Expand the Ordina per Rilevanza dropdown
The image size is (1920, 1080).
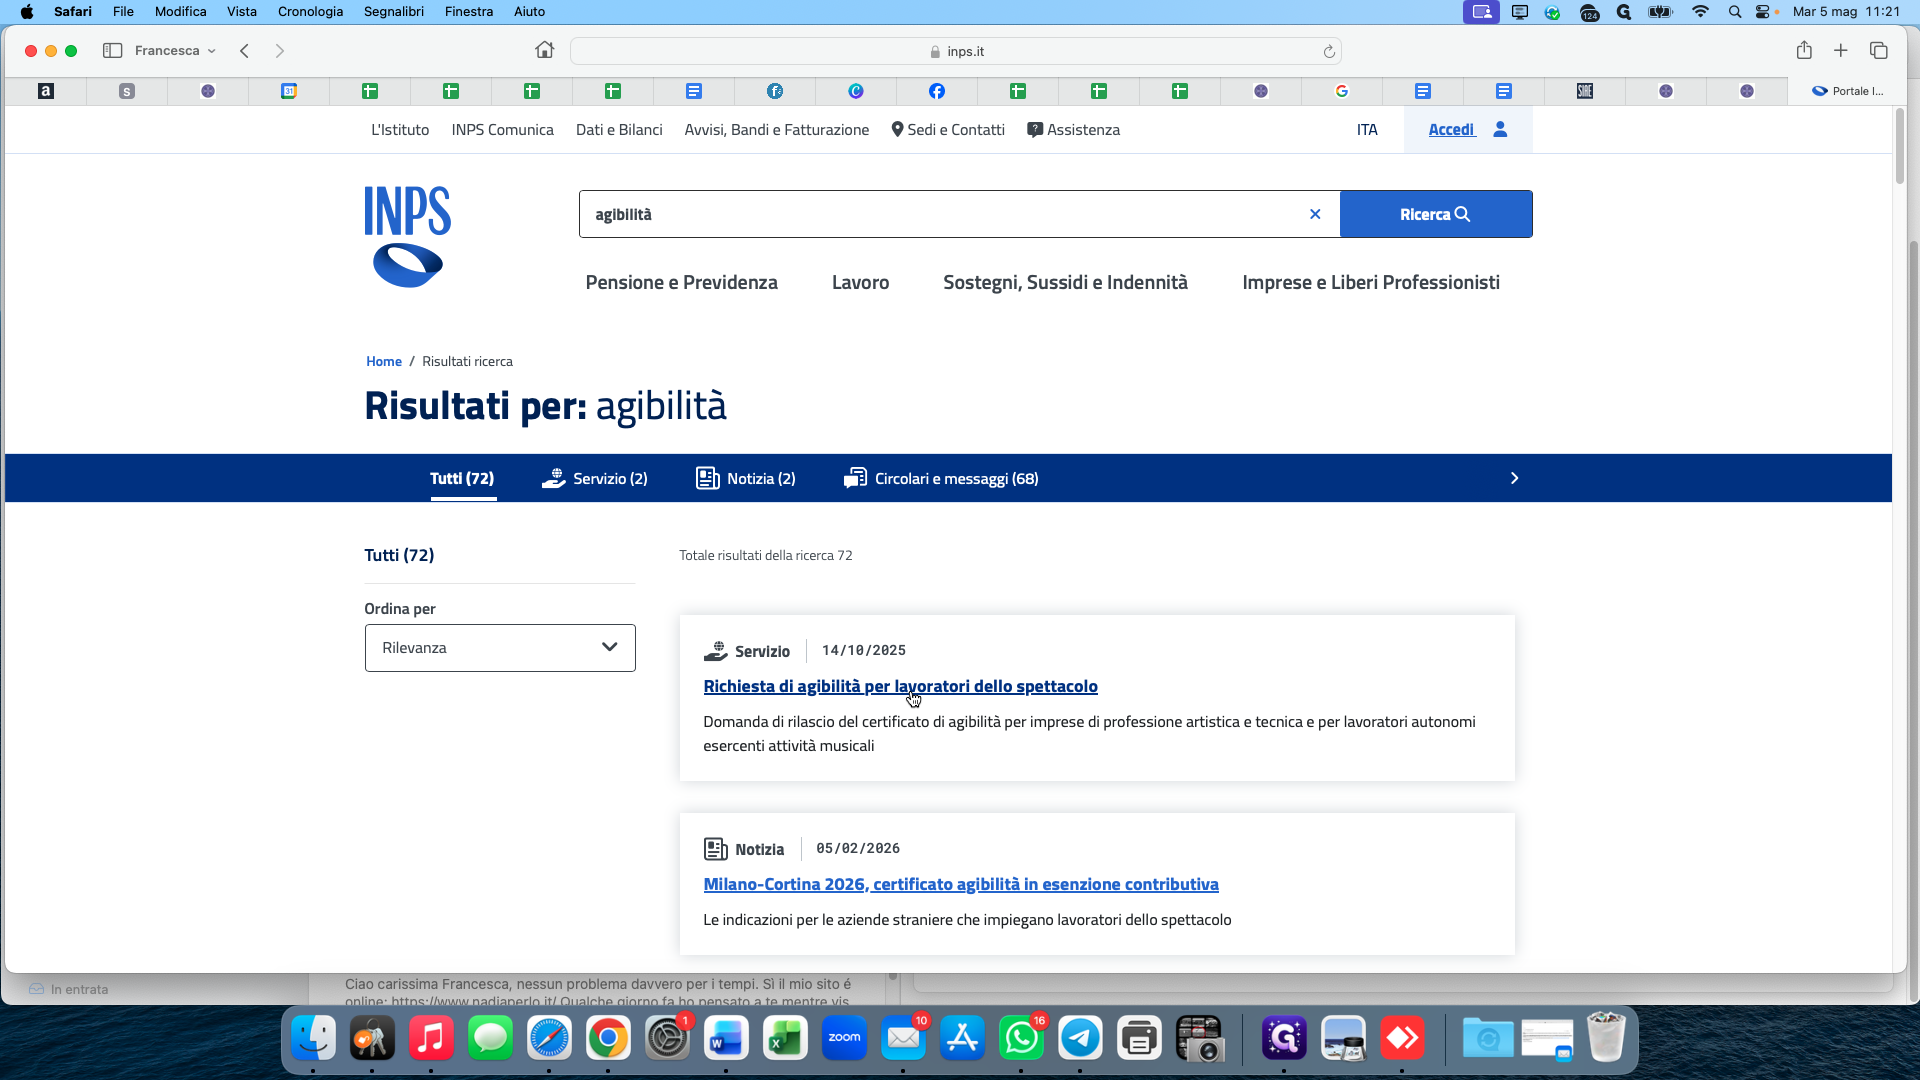pos(500,648)
